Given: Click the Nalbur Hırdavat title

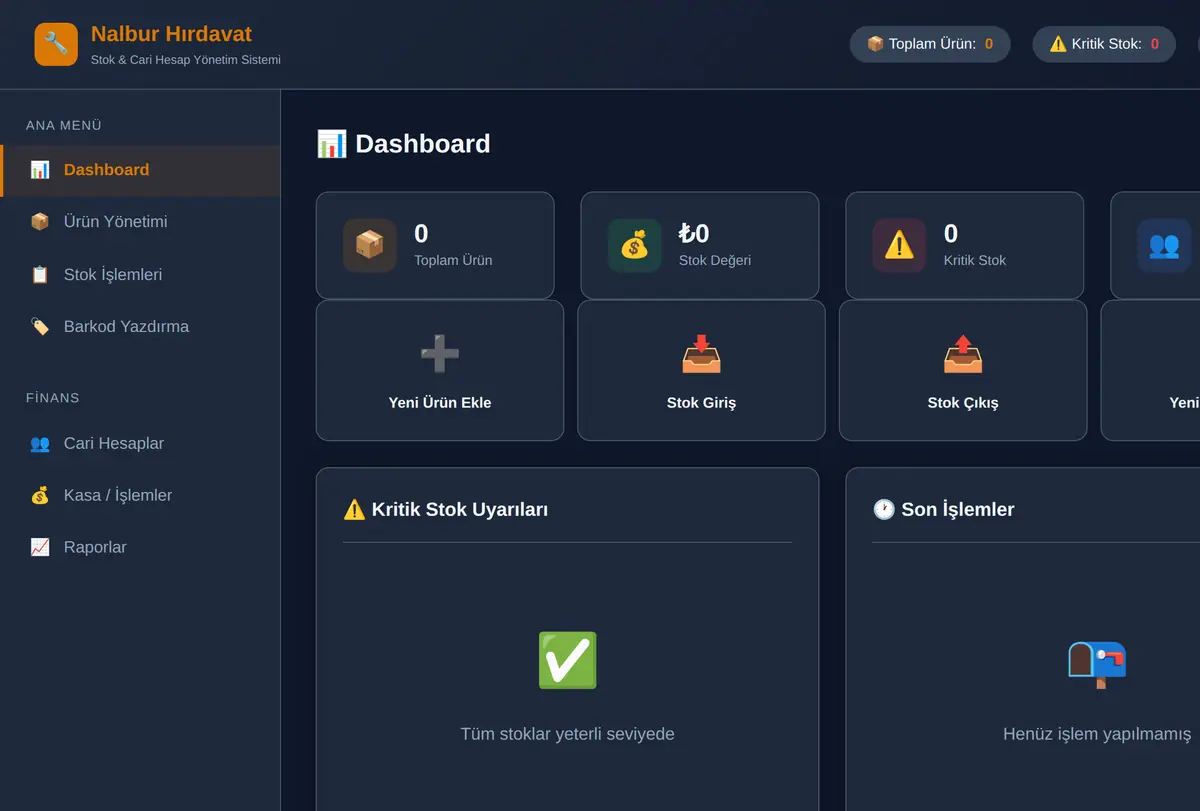Looking at the screenshot, I should (x=171, y=34).
